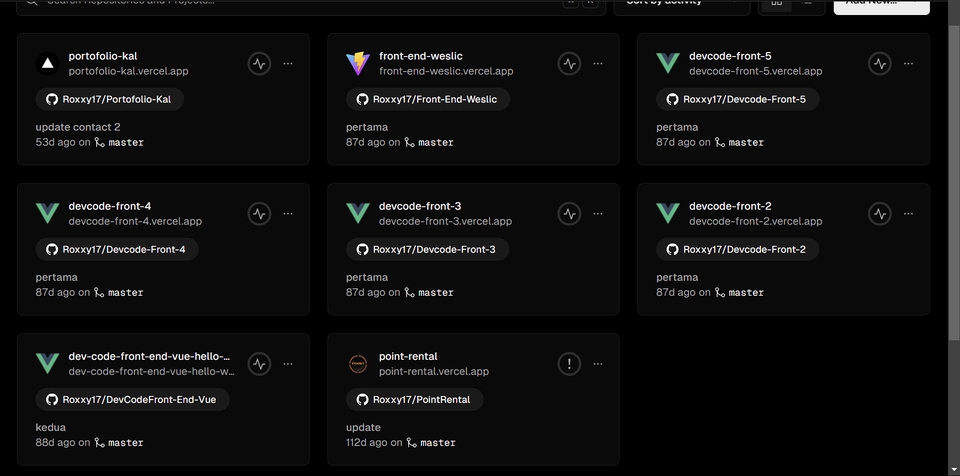Click the portofolio-kal activity pulse icon
This screenshot has height=476, width=960.
pyautogui.click(x=259, y=63)
